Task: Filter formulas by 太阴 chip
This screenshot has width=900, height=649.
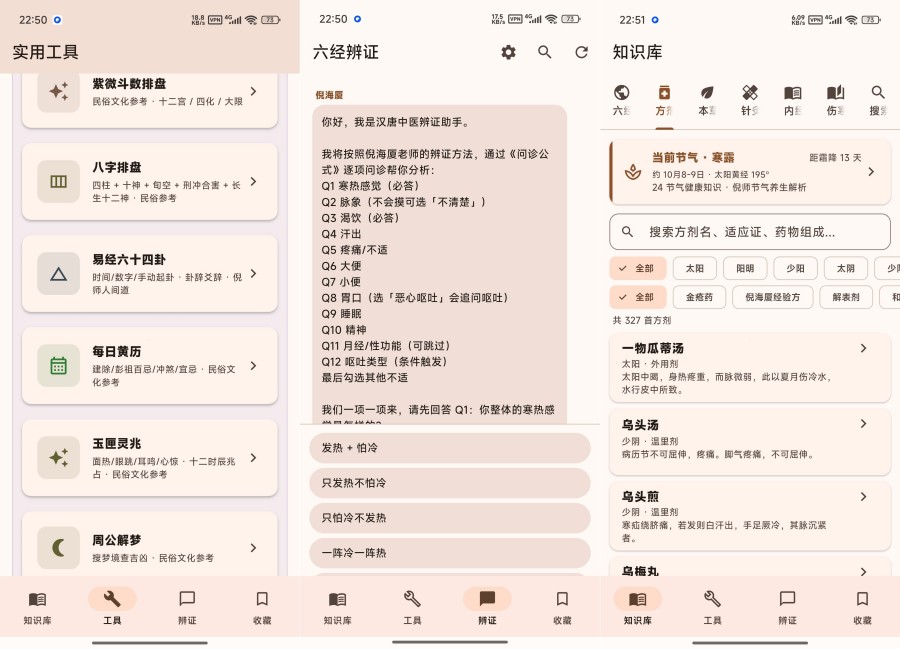Action: tap(845, 268)
